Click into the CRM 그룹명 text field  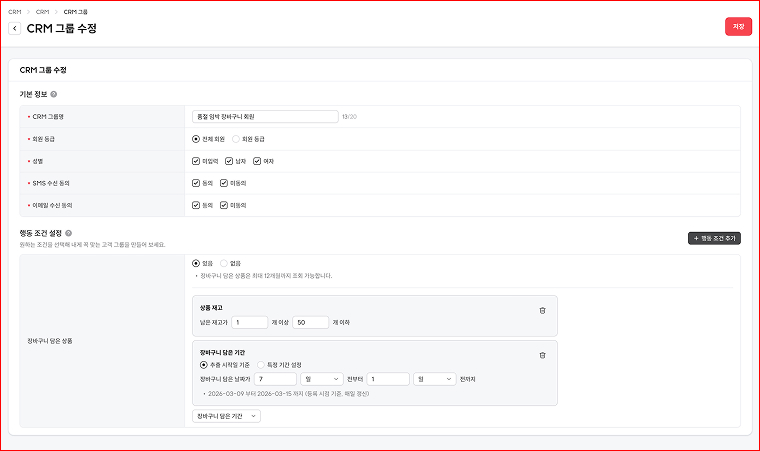pyautogui.click(x=265, y=117)
